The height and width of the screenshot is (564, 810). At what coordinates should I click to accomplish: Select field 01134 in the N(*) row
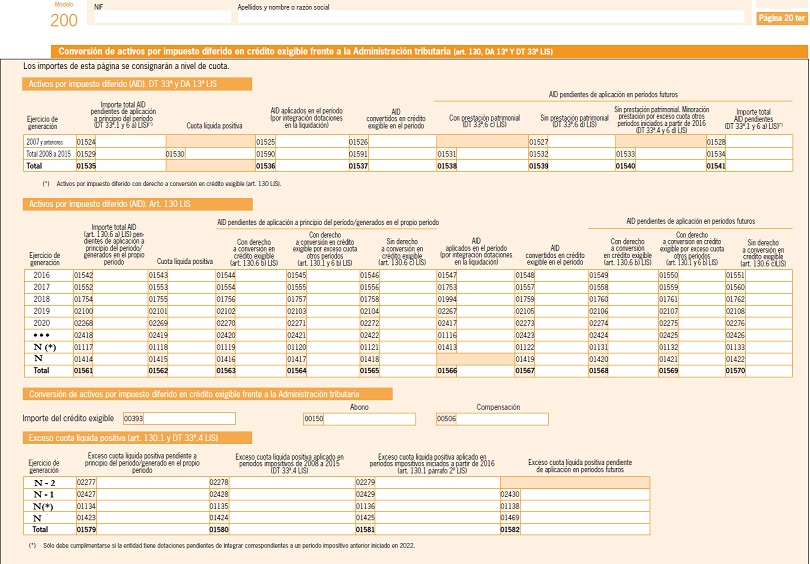pyautogui.click(x=152, y=506)
